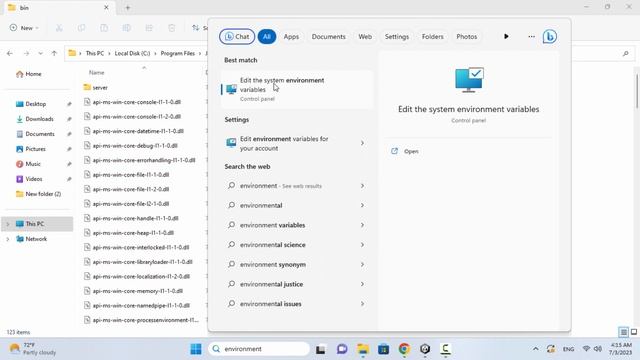Show more filter tabs with arrow
Image resolution: width=640 pixels, height=360 pixels.
pyautogui.click(x=506, y=37)
